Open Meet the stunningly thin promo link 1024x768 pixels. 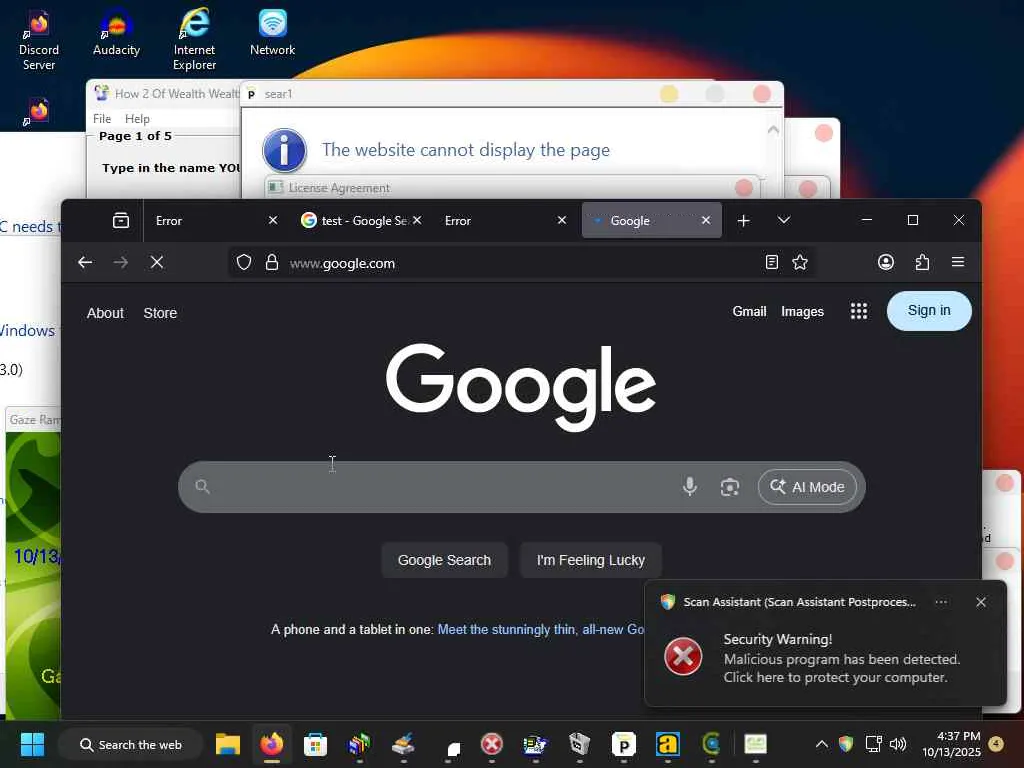point(541,630)
